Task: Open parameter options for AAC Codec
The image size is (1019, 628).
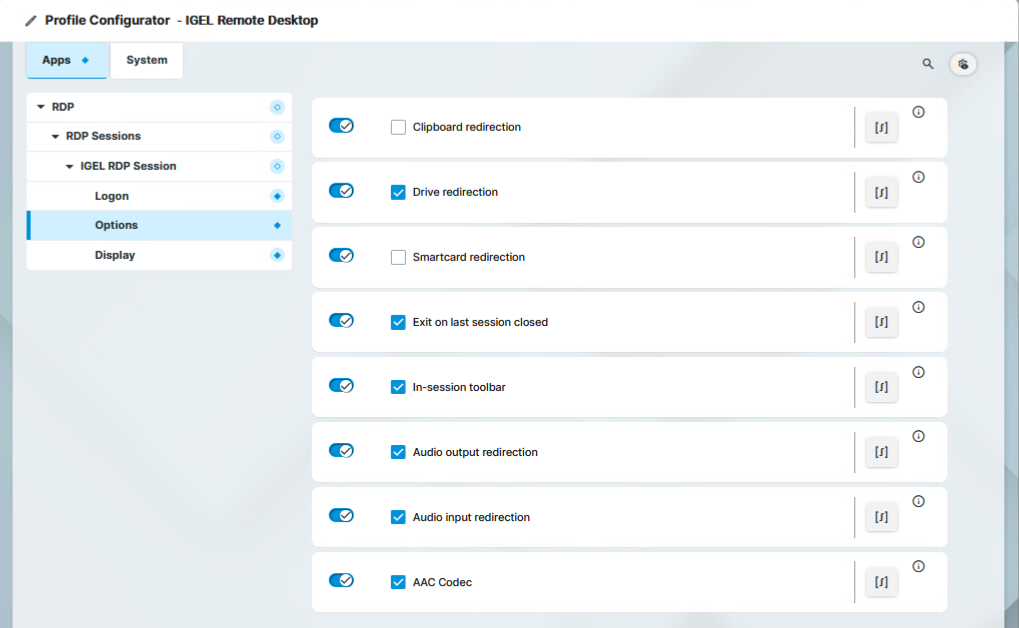Action: coord(881,581)
